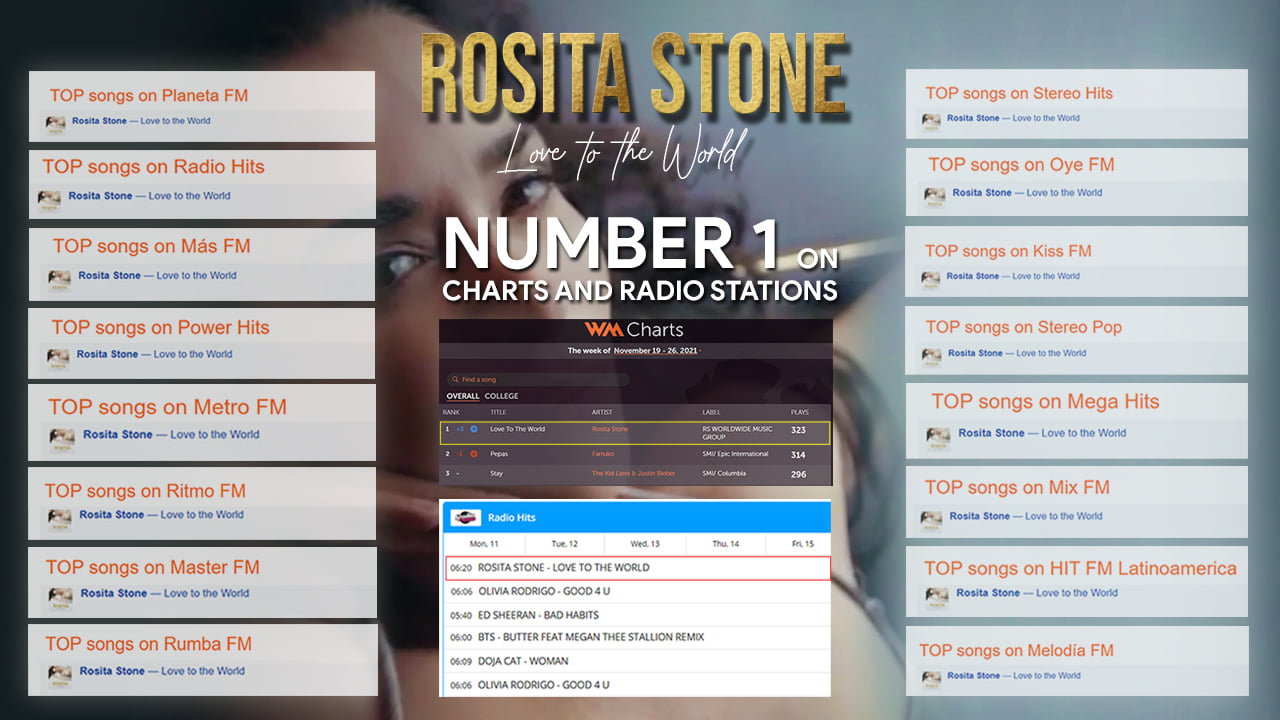Click Rosita Stone link under Mega Hits
1280x720 pixels.
tap(991, 433)
